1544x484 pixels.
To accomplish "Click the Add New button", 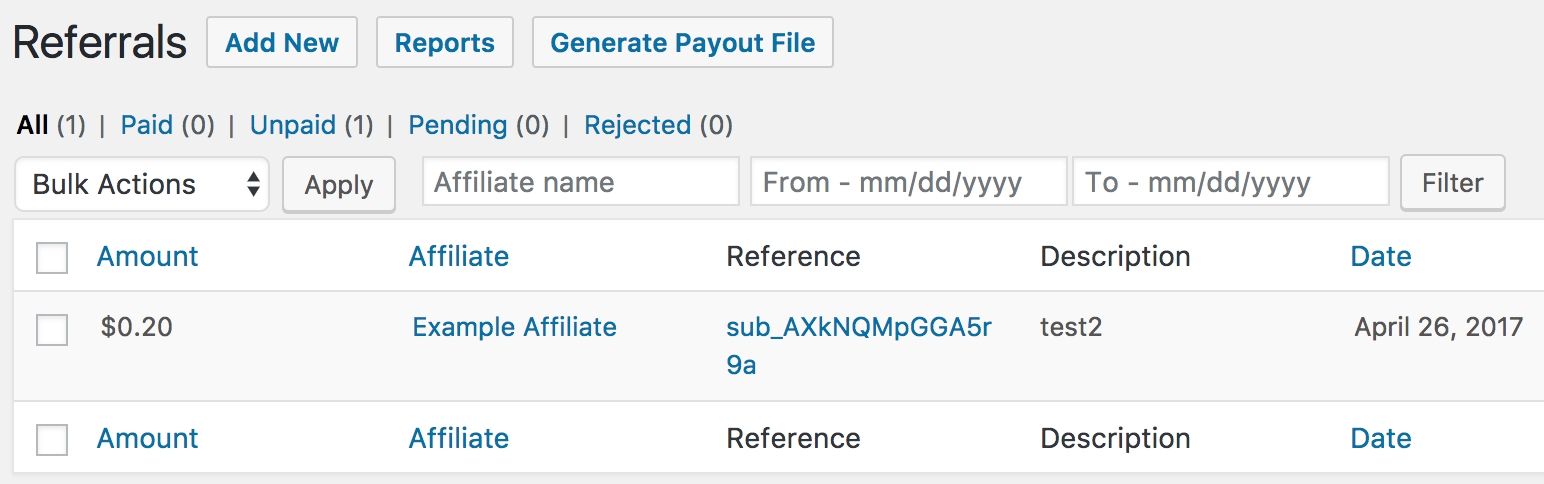I will (x=282, y=43).
